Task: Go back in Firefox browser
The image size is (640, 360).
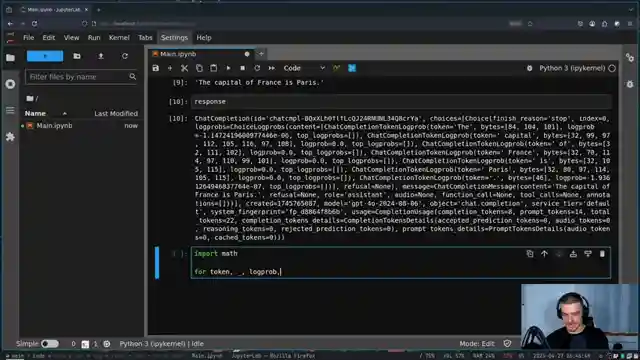Action: 10,24
